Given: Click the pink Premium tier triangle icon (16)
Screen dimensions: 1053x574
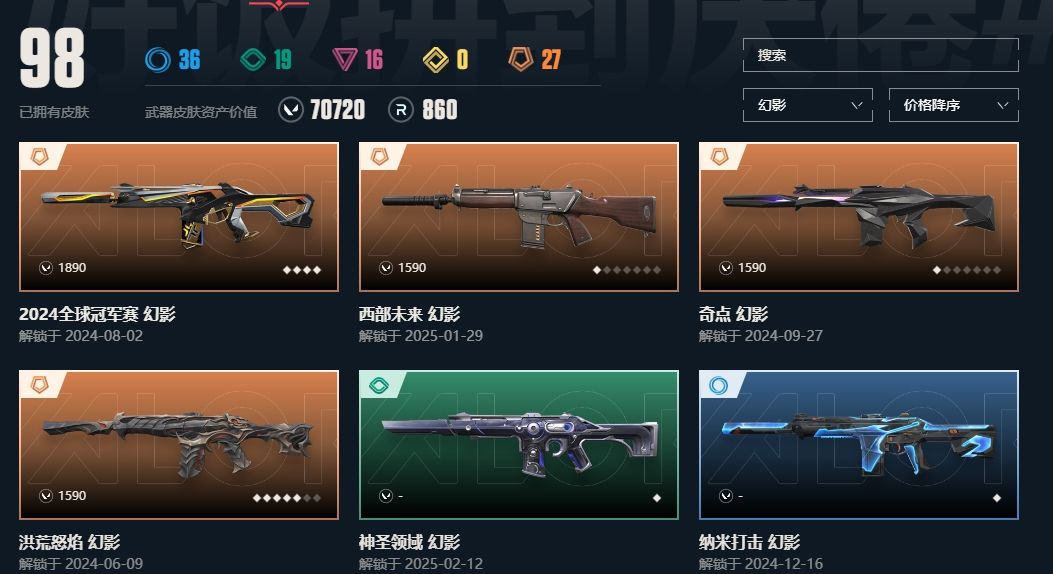Looking at the screenshot, I should point(345,60).
